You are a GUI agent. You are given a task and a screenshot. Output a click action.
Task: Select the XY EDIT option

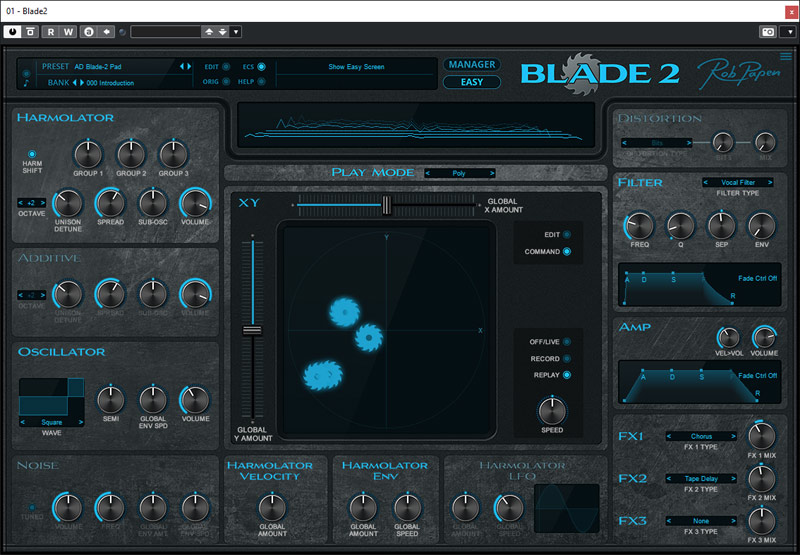566,234
